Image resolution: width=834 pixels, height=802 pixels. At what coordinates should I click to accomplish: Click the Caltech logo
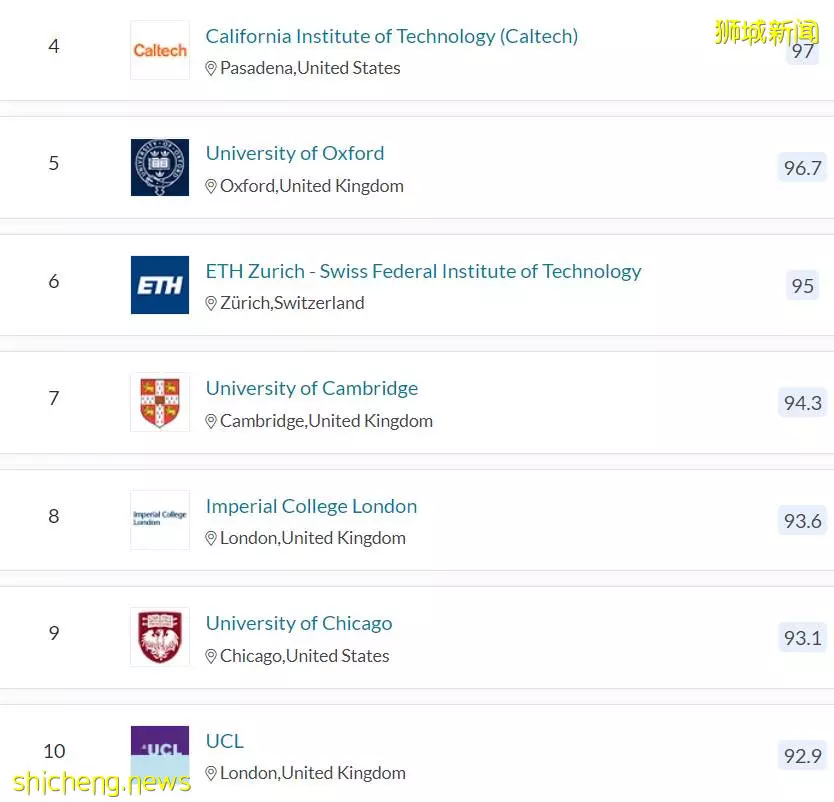[160, 50]
